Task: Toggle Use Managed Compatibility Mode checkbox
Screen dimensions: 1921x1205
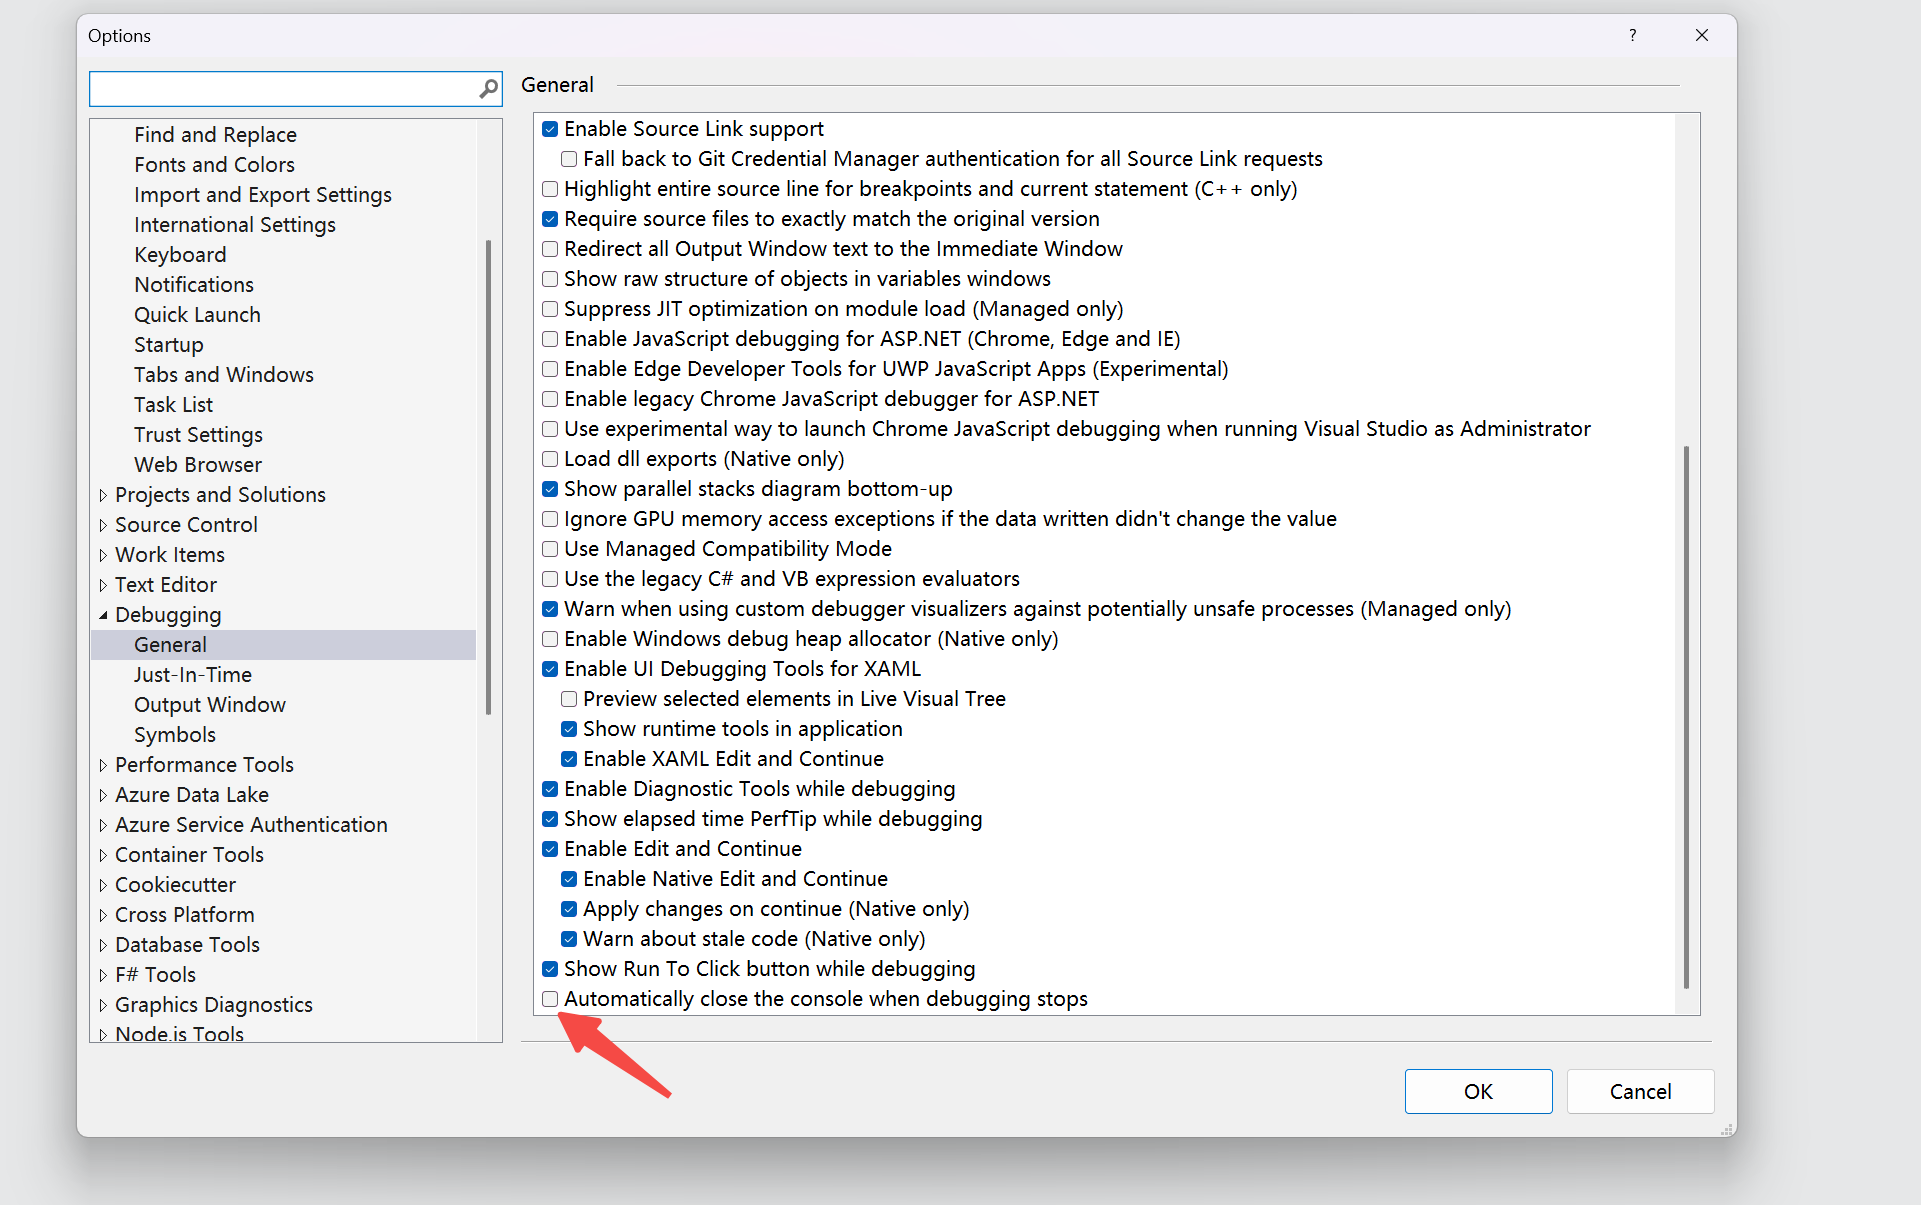Action: pos(550,549)
